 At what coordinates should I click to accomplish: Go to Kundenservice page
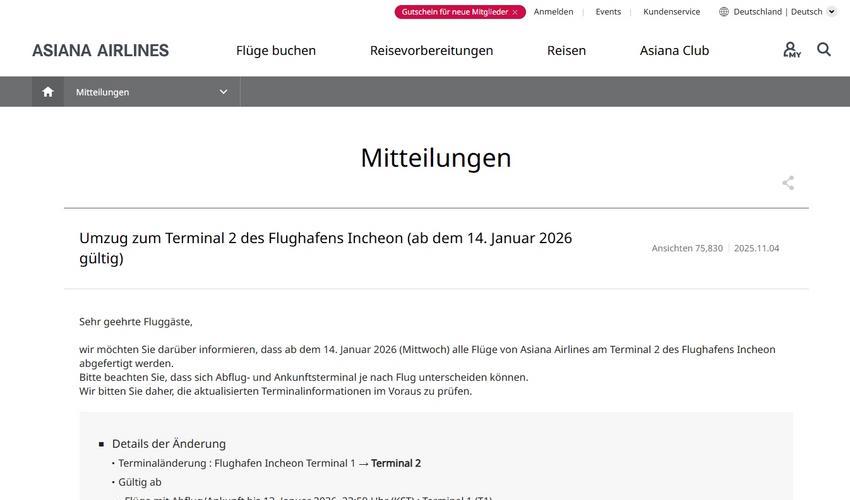671,12
